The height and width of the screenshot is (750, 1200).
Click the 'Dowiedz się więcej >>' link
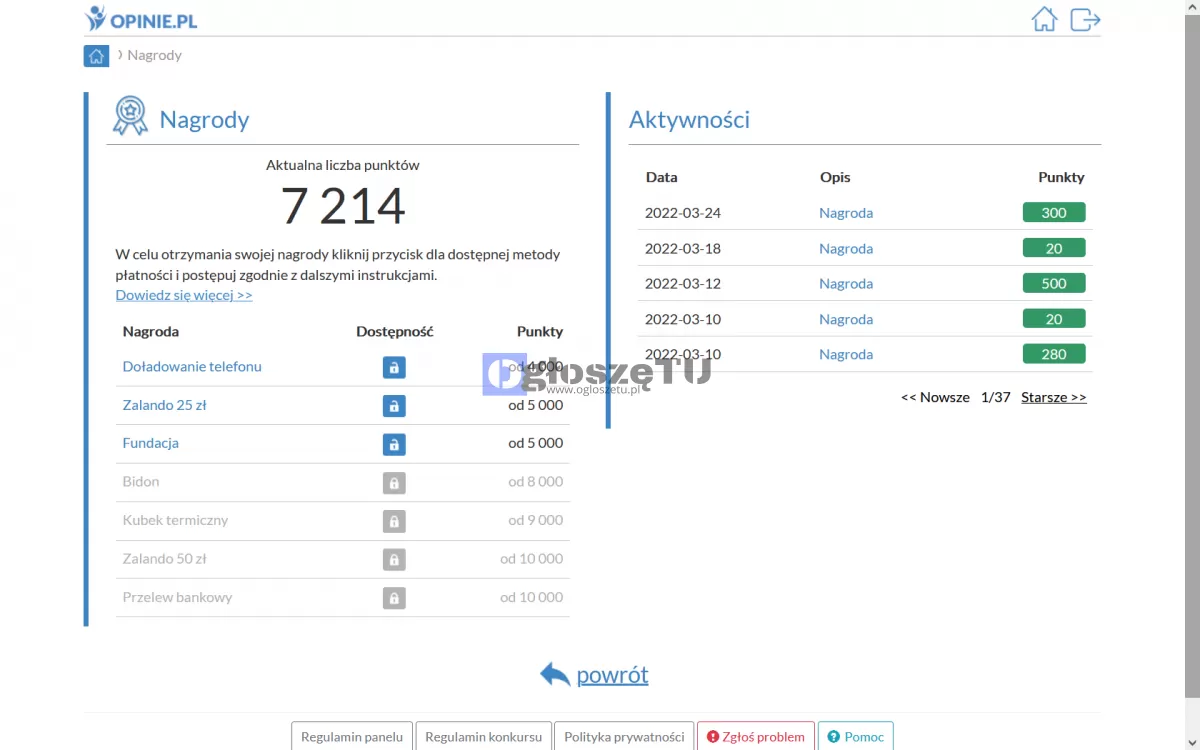click(184, 295)
